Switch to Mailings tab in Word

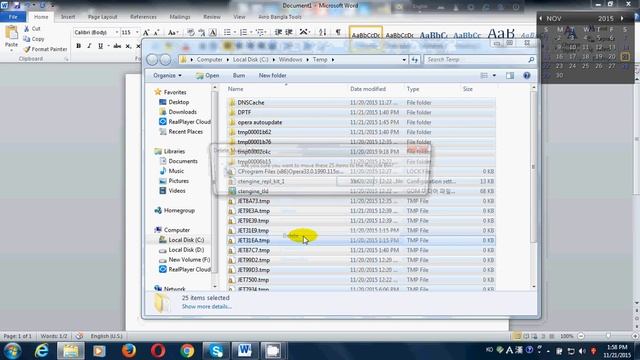(180, 17)
